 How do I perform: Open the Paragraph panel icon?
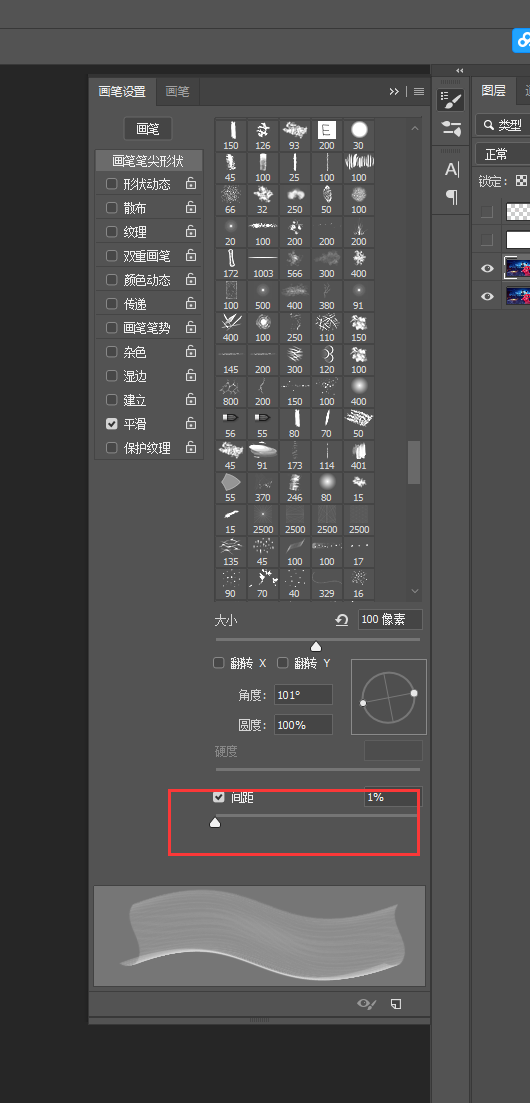(451, 198)
